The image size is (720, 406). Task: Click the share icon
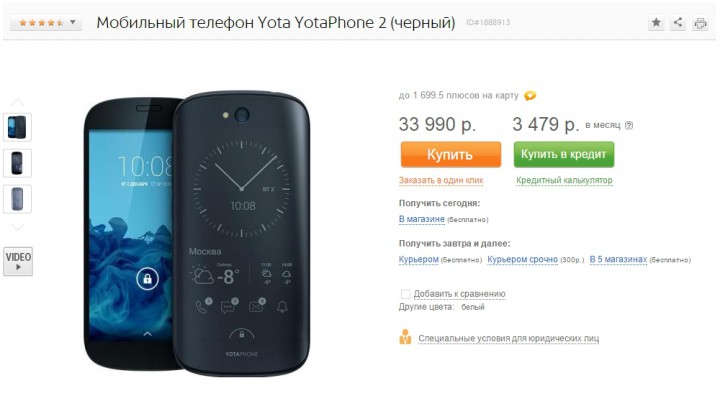coord(678,23)
